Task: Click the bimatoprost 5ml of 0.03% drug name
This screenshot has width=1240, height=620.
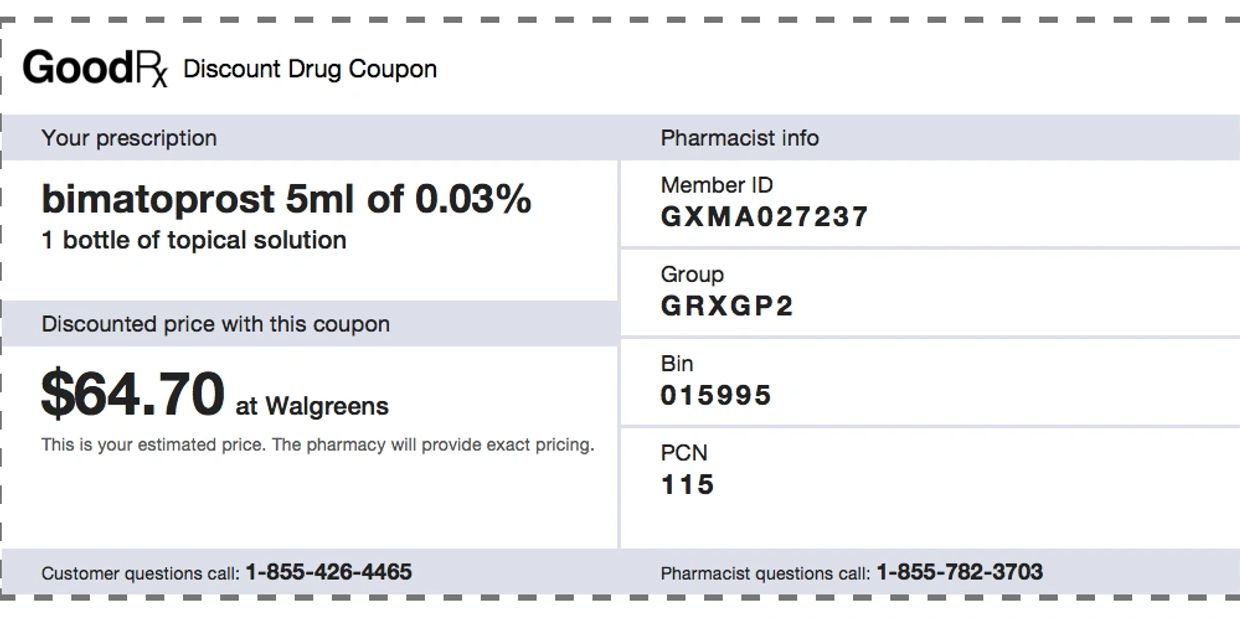Action: pos(286,199)
